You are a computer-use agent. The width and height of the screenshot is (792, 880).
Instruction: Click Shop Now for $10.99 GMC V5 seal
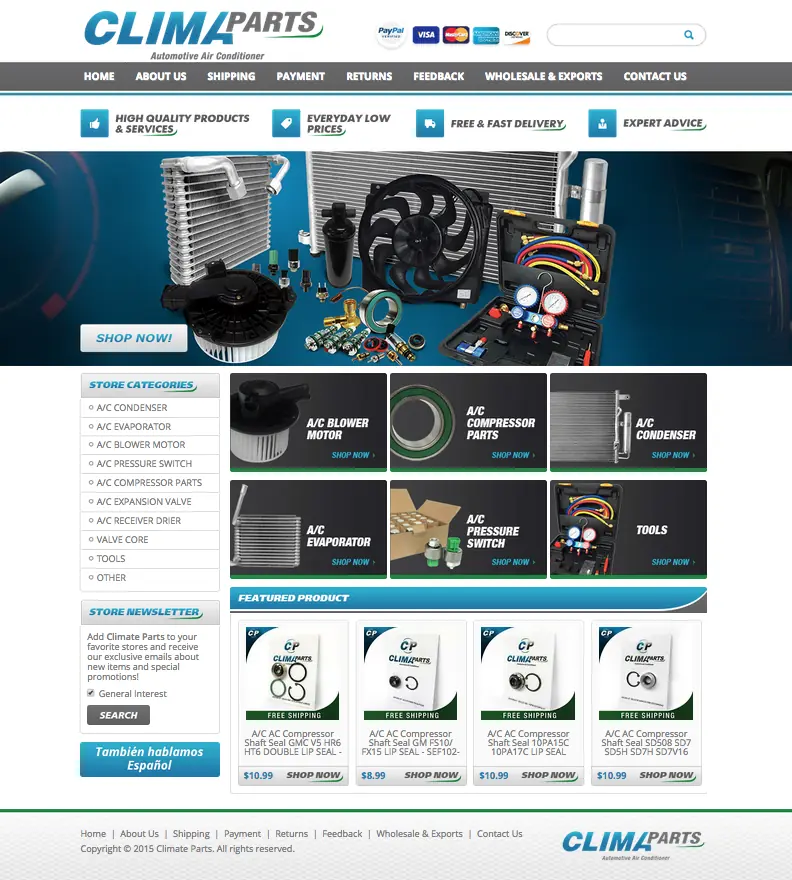314,775
